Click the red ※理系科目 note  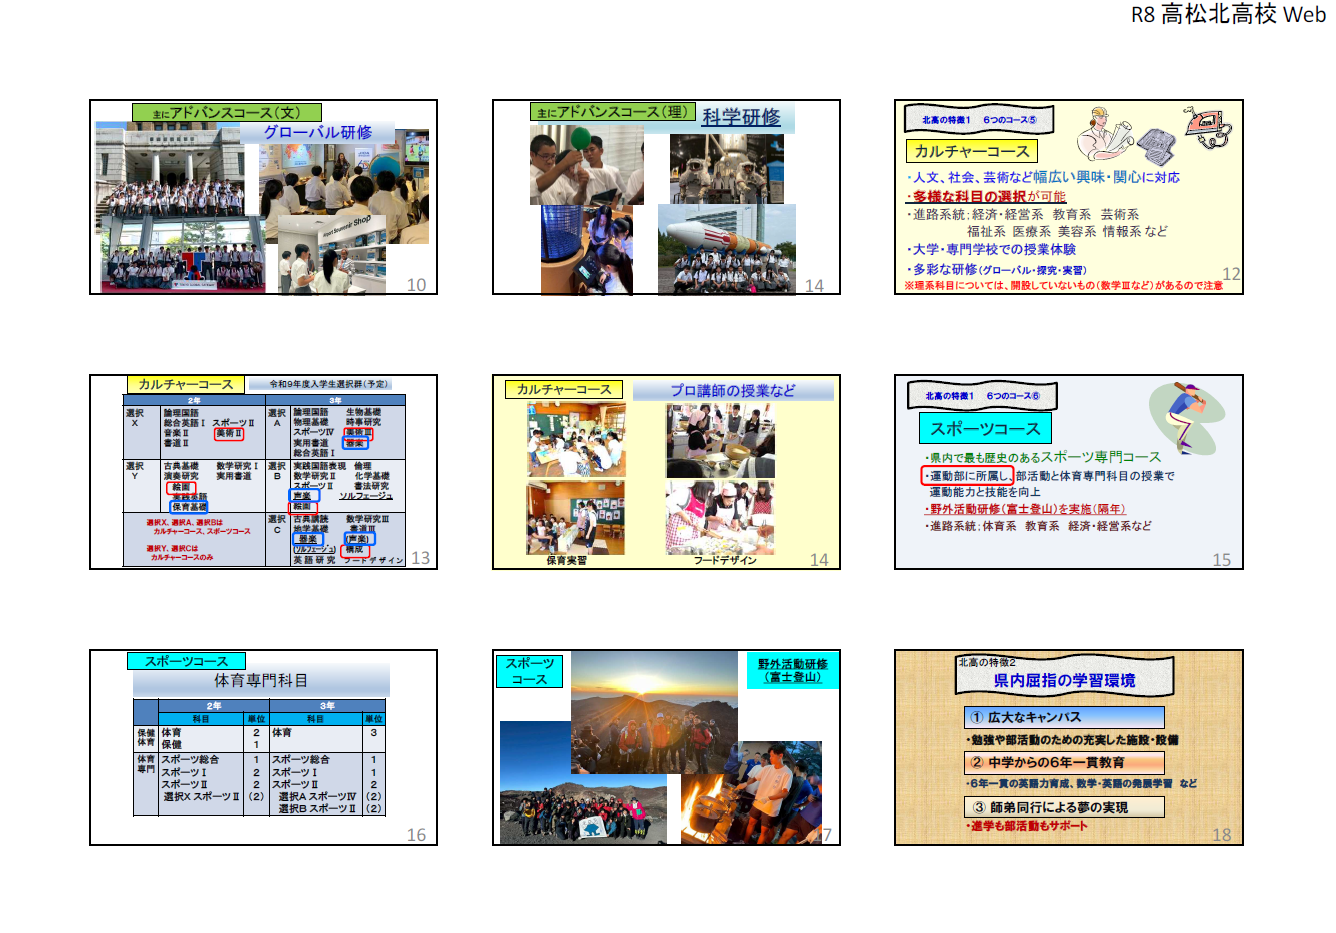[x=1063, y=286]
